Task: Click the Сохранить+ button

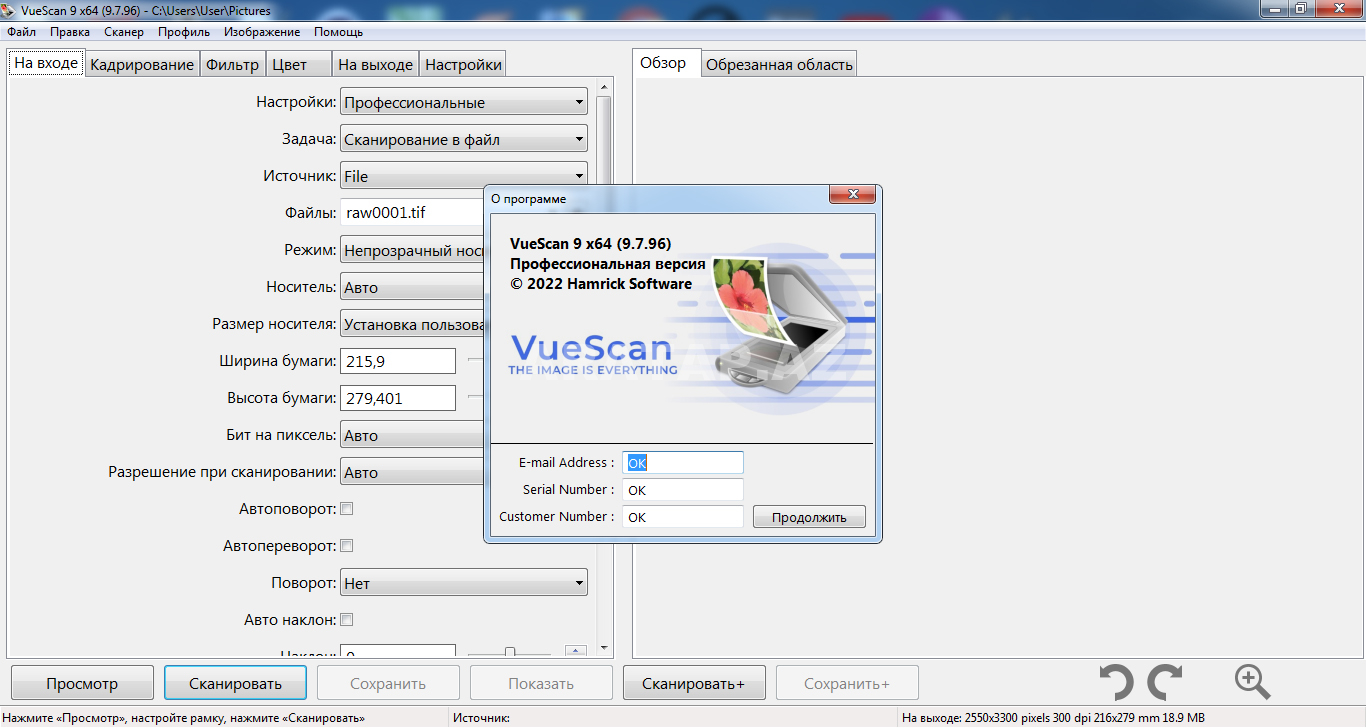Action: click(847, 683)
